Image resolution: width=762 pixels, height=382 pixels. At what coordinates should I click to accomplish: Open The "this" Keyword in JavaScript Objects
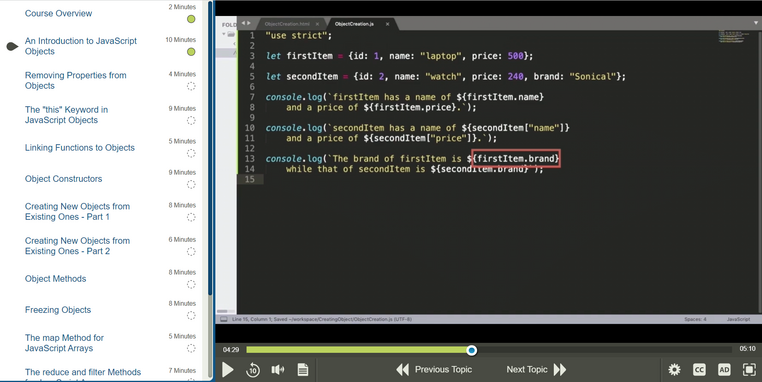pos(66,115)
